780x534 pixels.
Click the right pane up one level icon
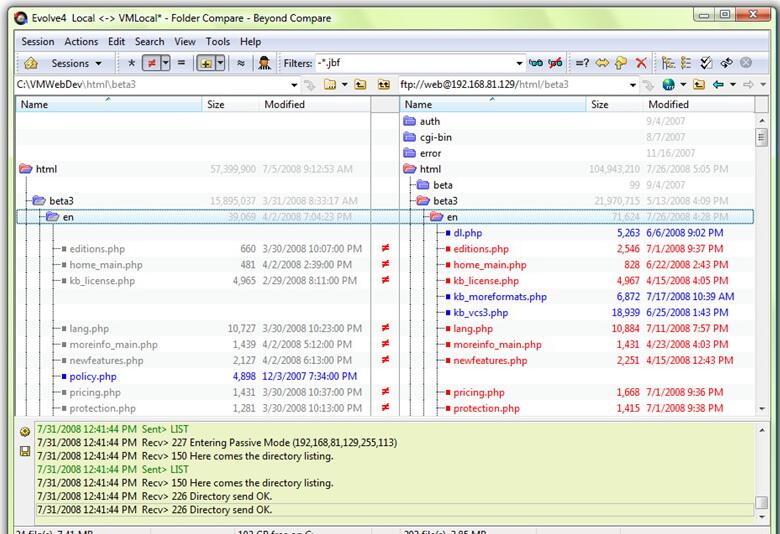point(699,85)
